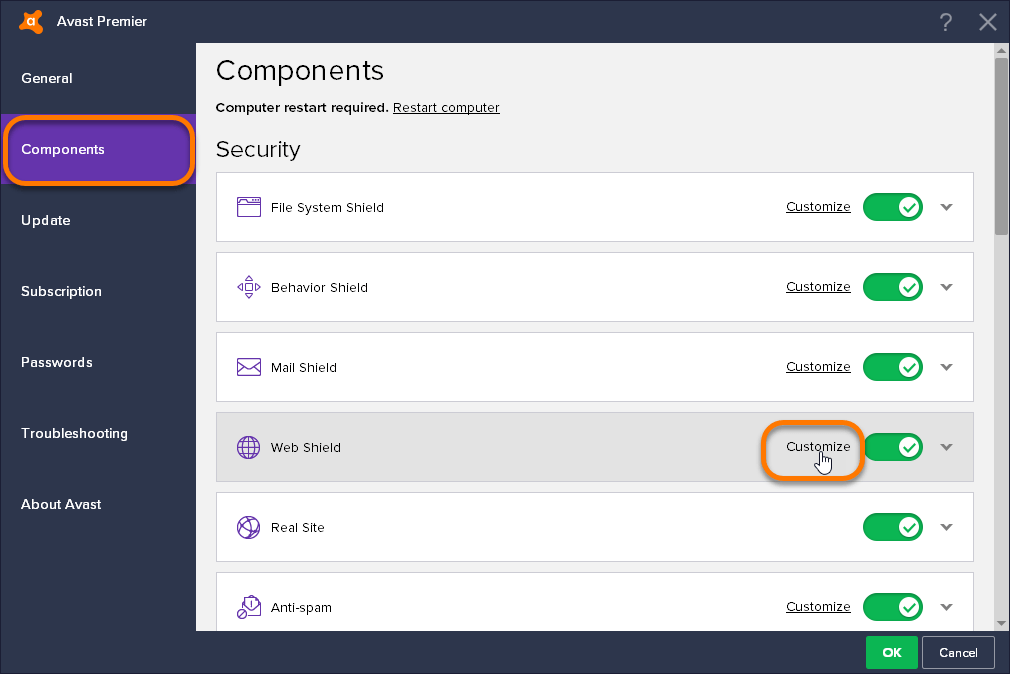Screen dimensions: 1010x674
Task: Open Web Shield Customize link
Action: [x=818, y=447]
